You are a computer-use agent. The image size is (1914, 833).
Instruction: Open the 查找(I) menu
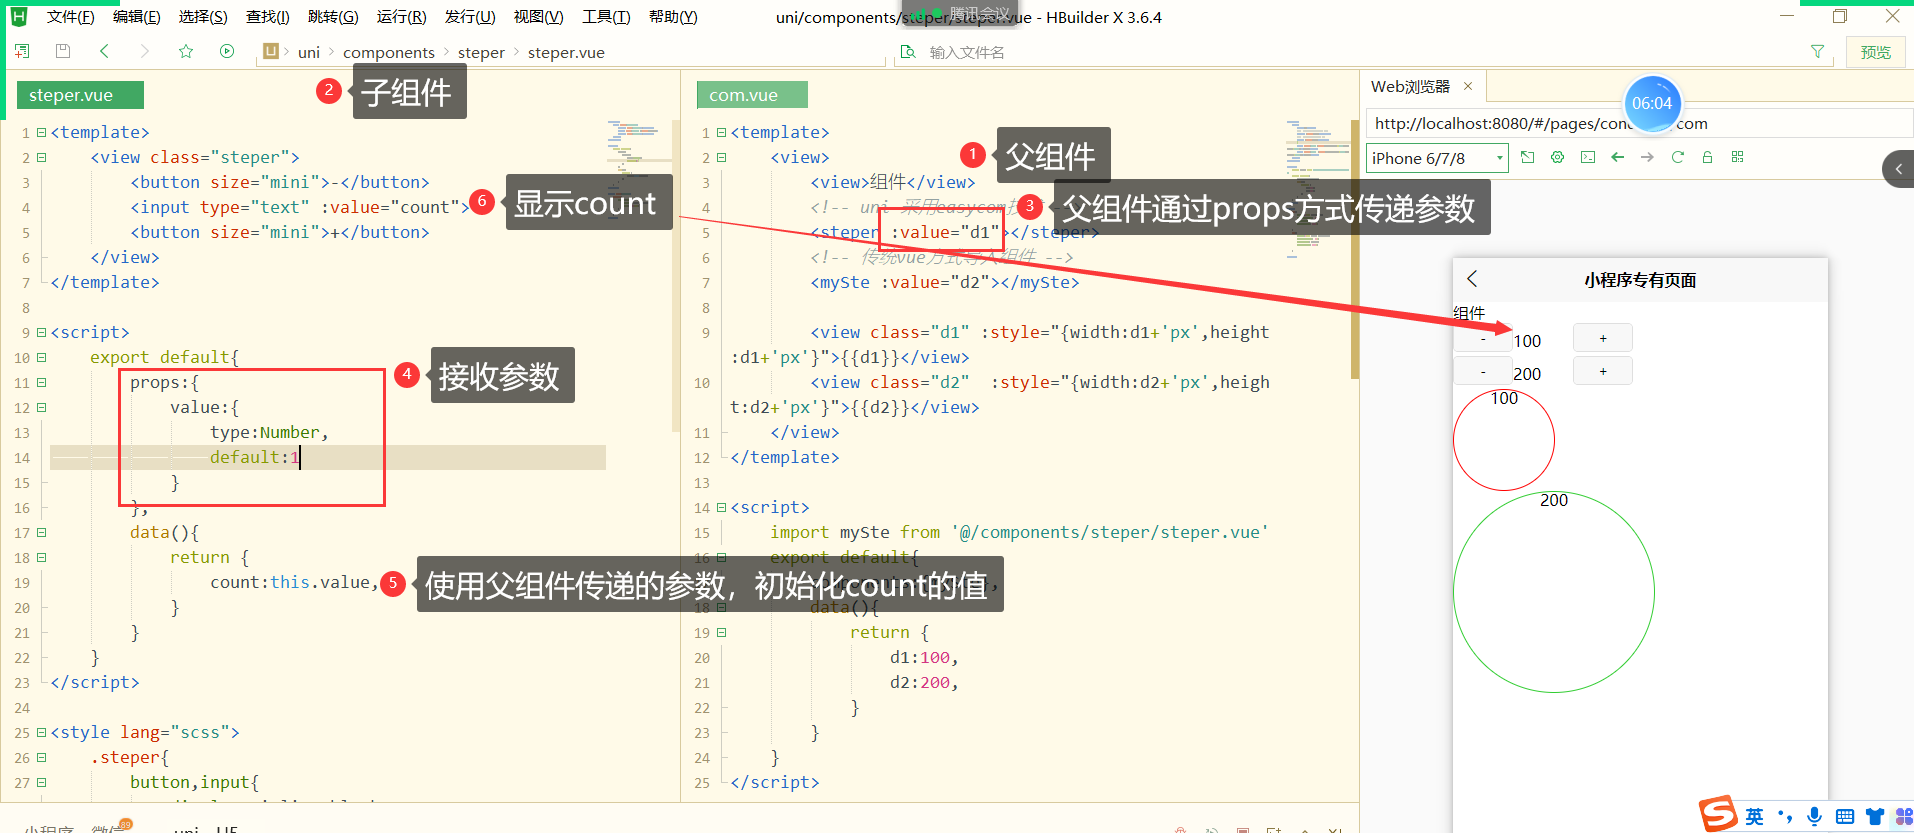click(x=267, y=17)
